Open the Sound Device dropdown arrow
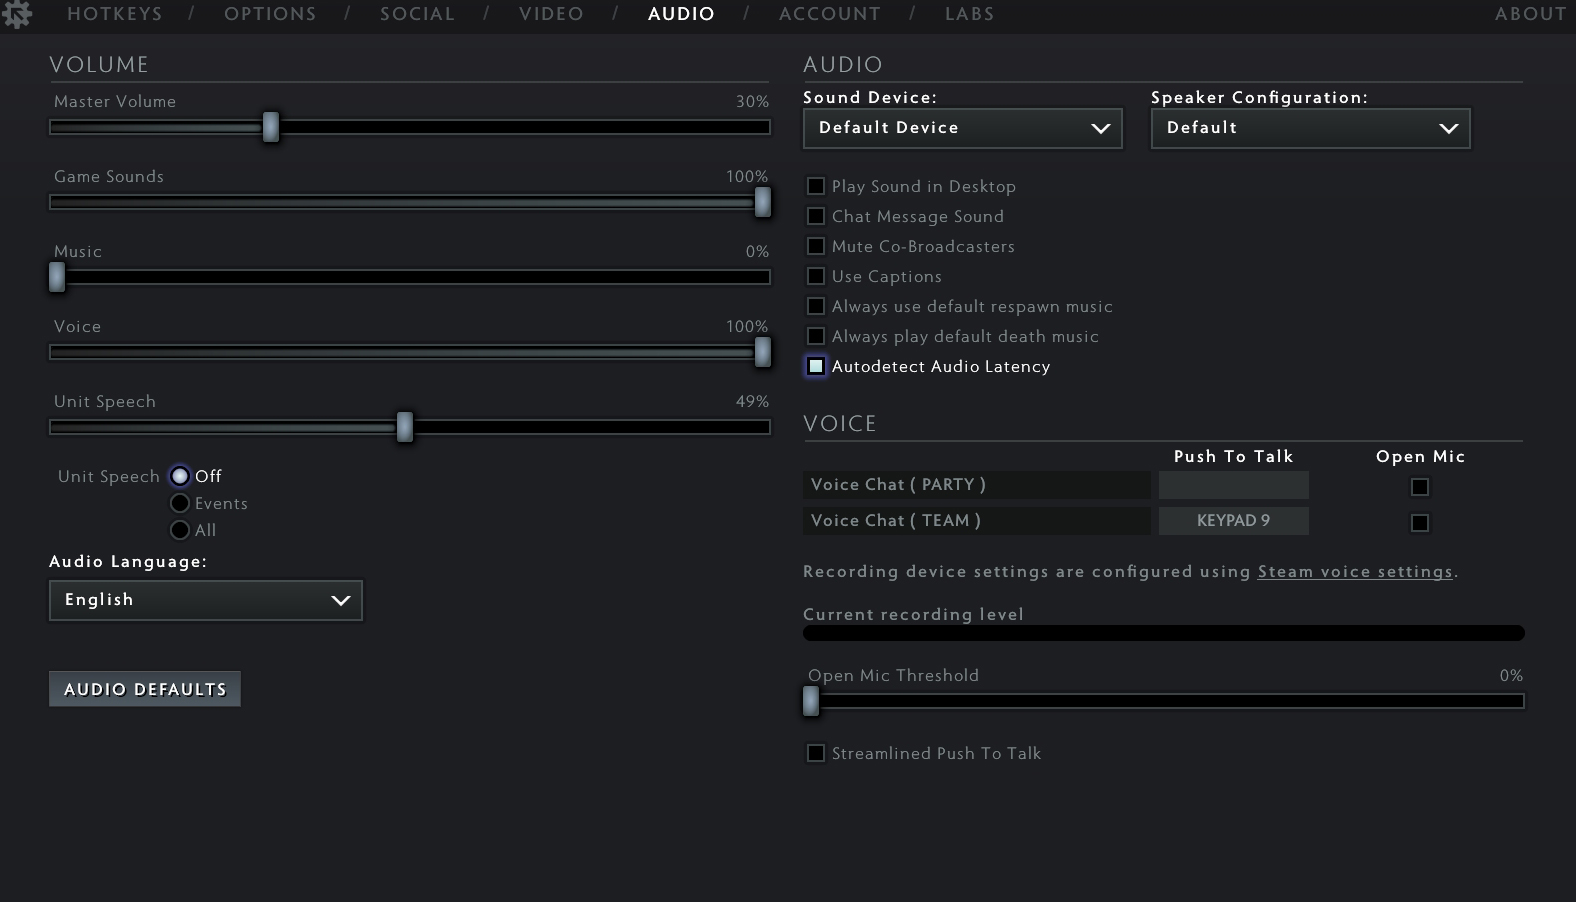The image size is (1576, 902). 1100,128
